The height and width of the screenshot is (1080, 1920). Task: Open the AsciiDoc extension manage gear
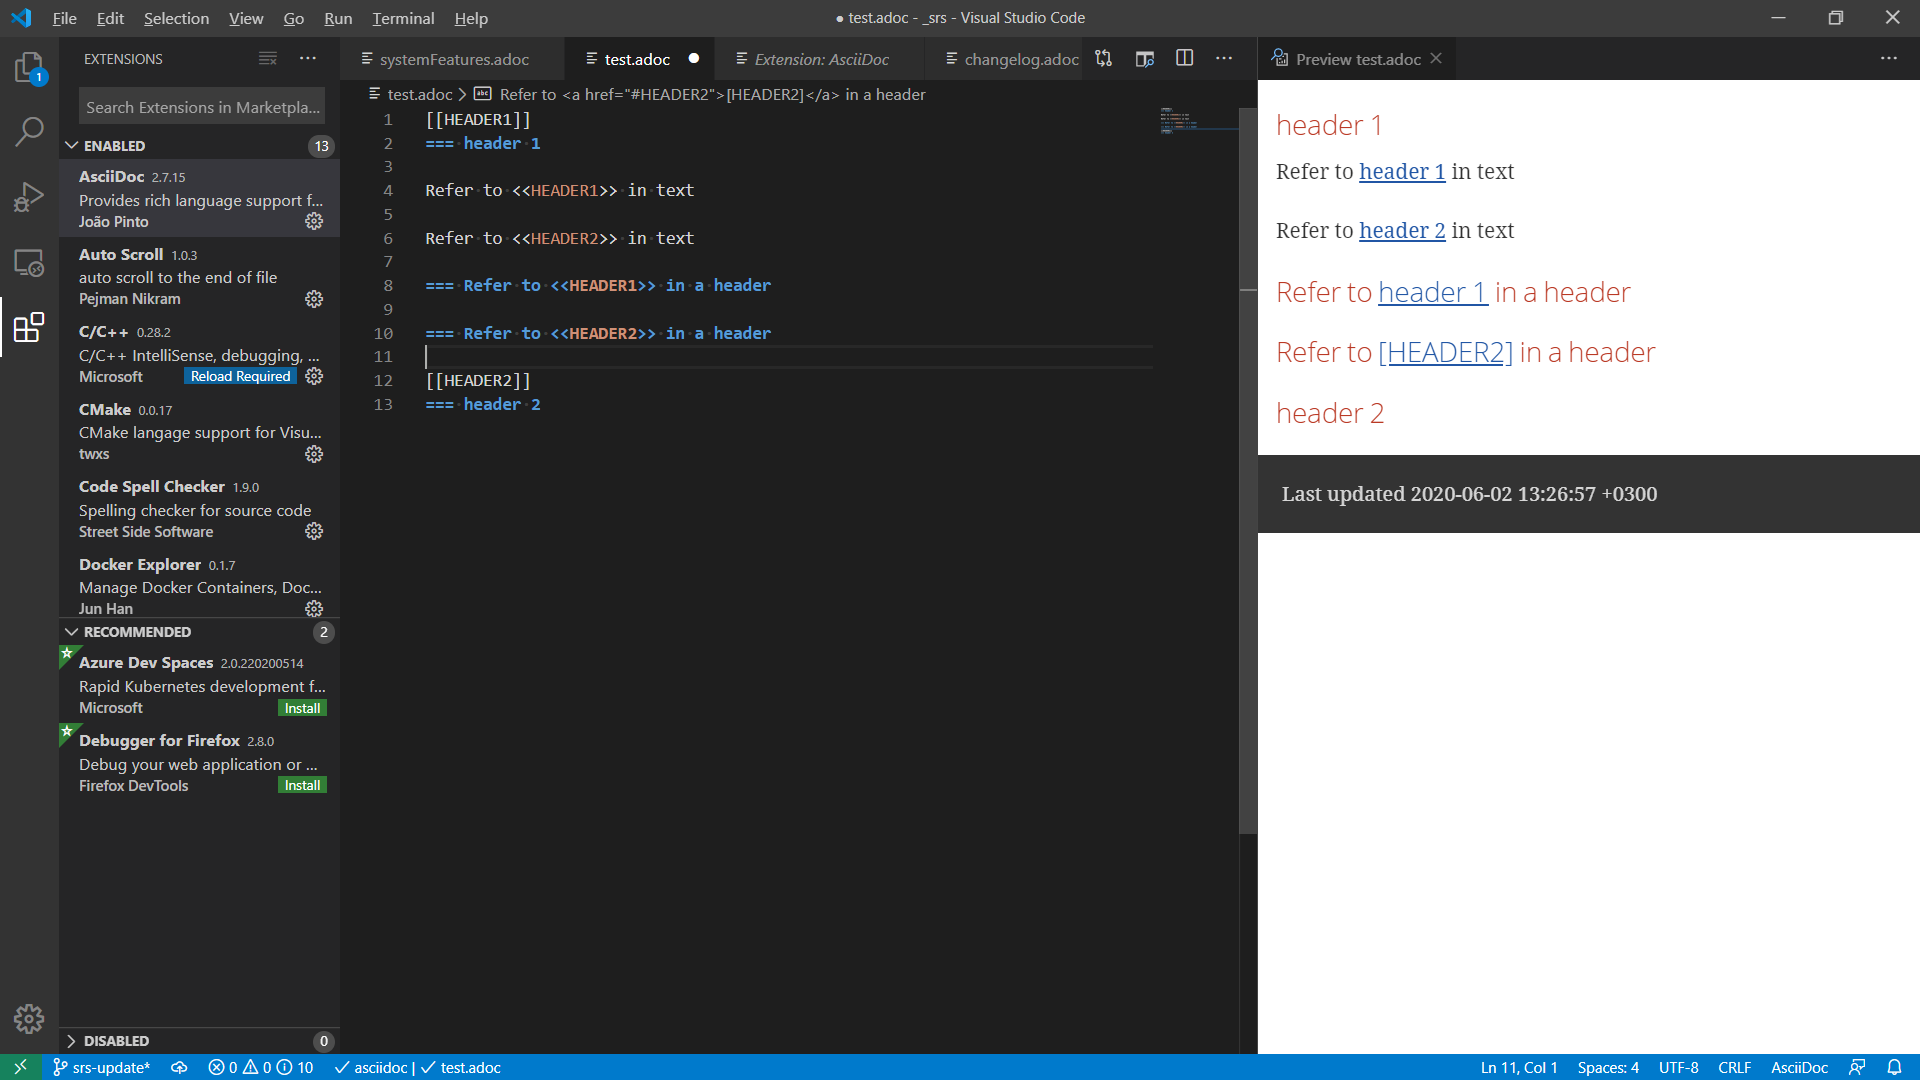pos(314,221)
